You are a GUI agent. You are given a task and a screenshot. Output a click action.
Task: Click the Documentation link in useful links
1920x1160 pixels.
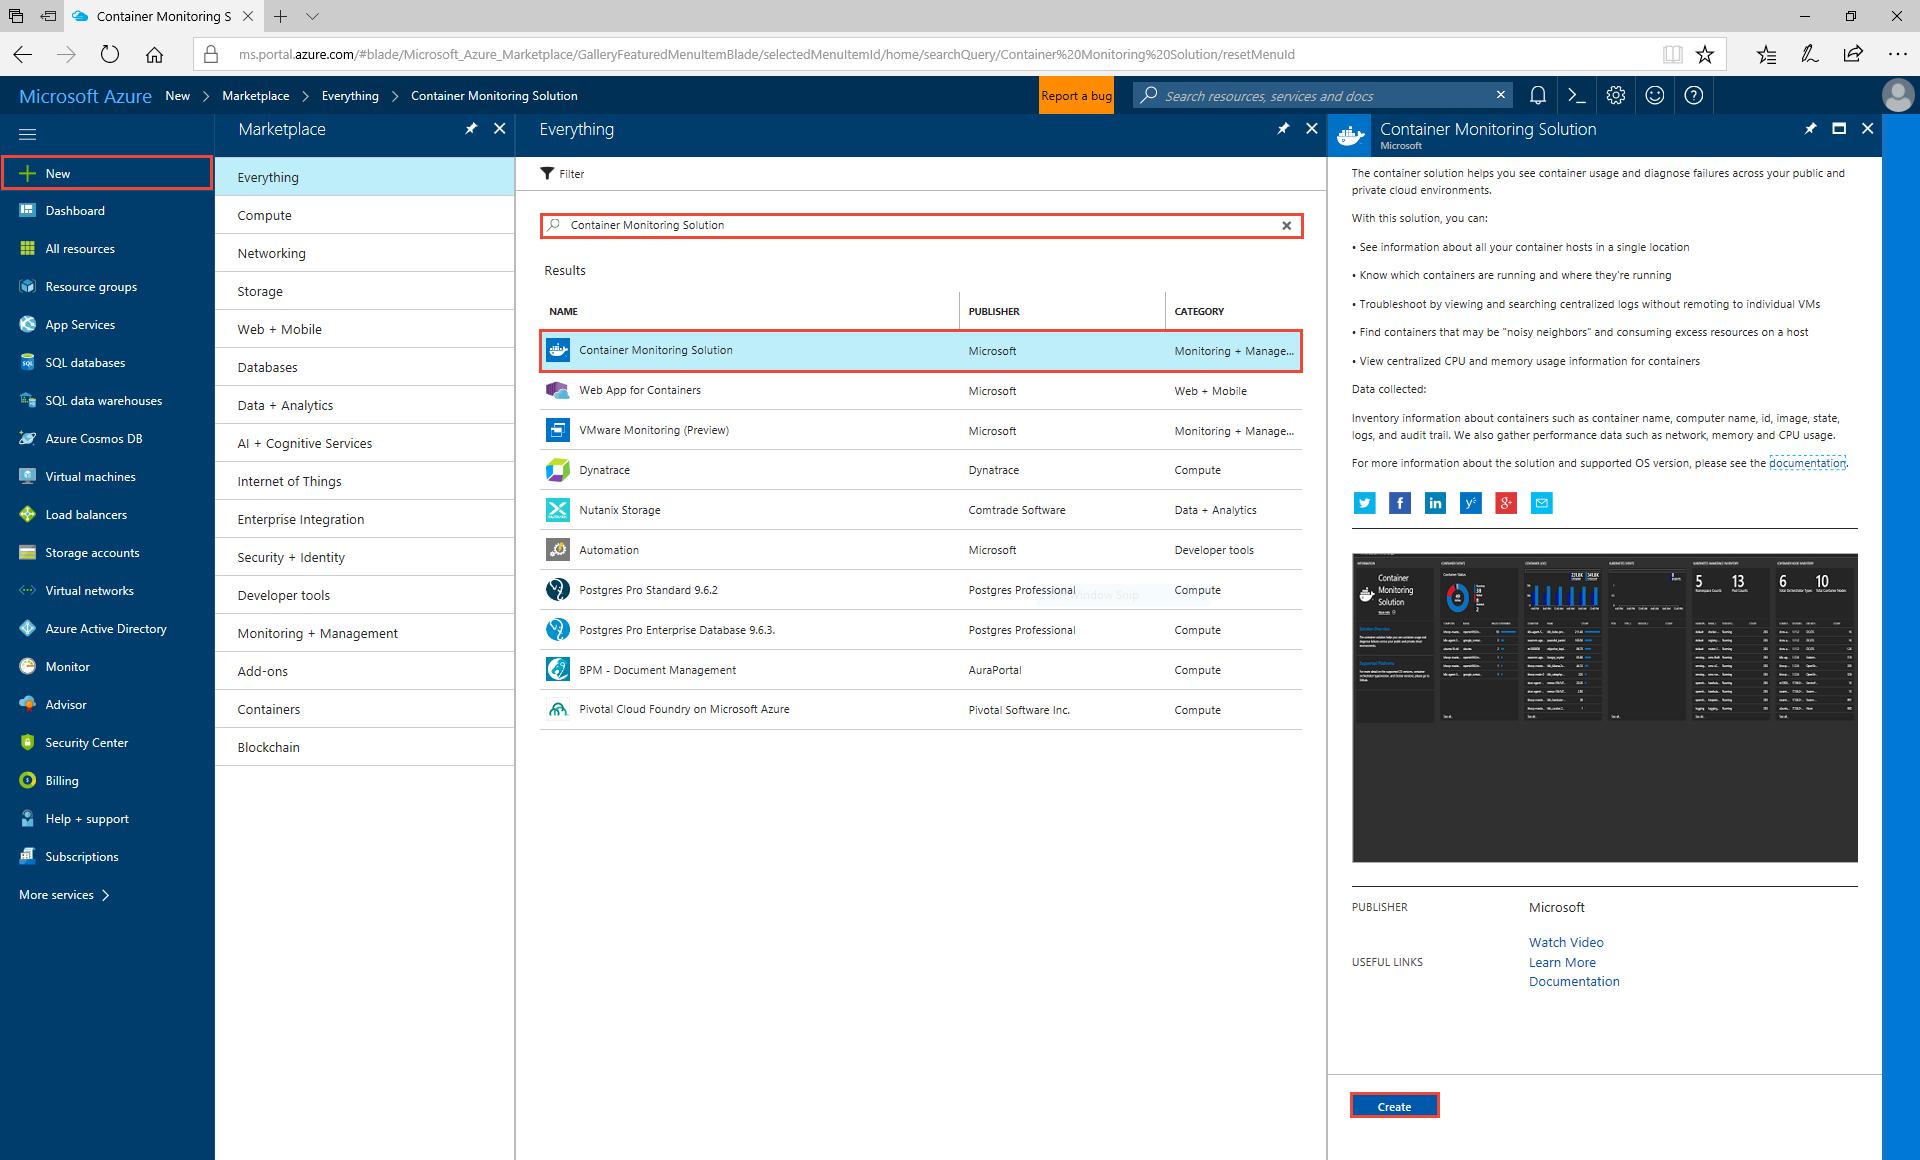(1573, 982)
